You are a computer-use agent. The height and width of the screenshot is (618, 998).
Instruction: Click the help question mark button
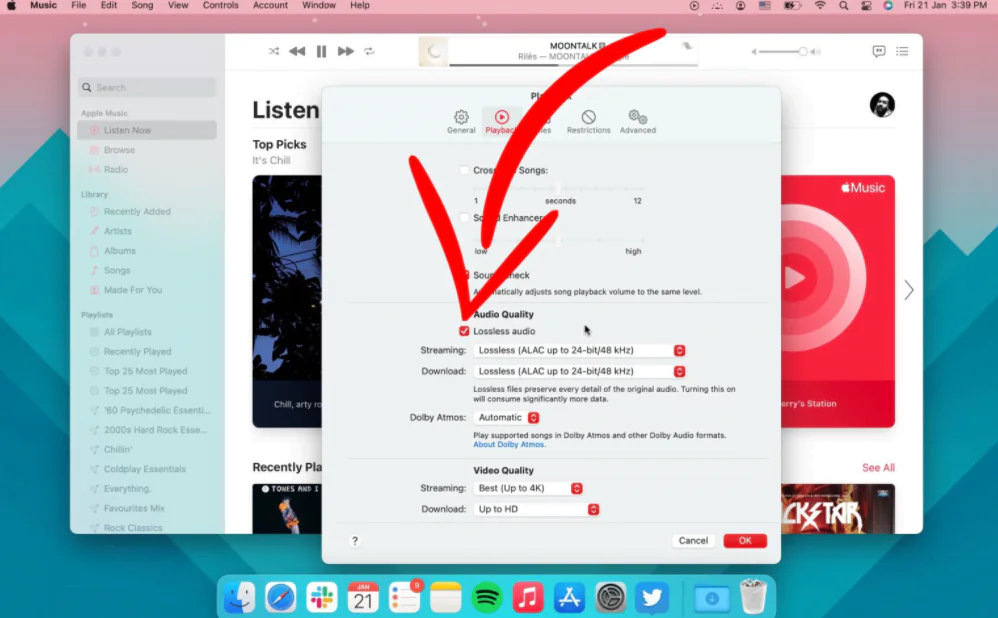(x=355, y=540)
